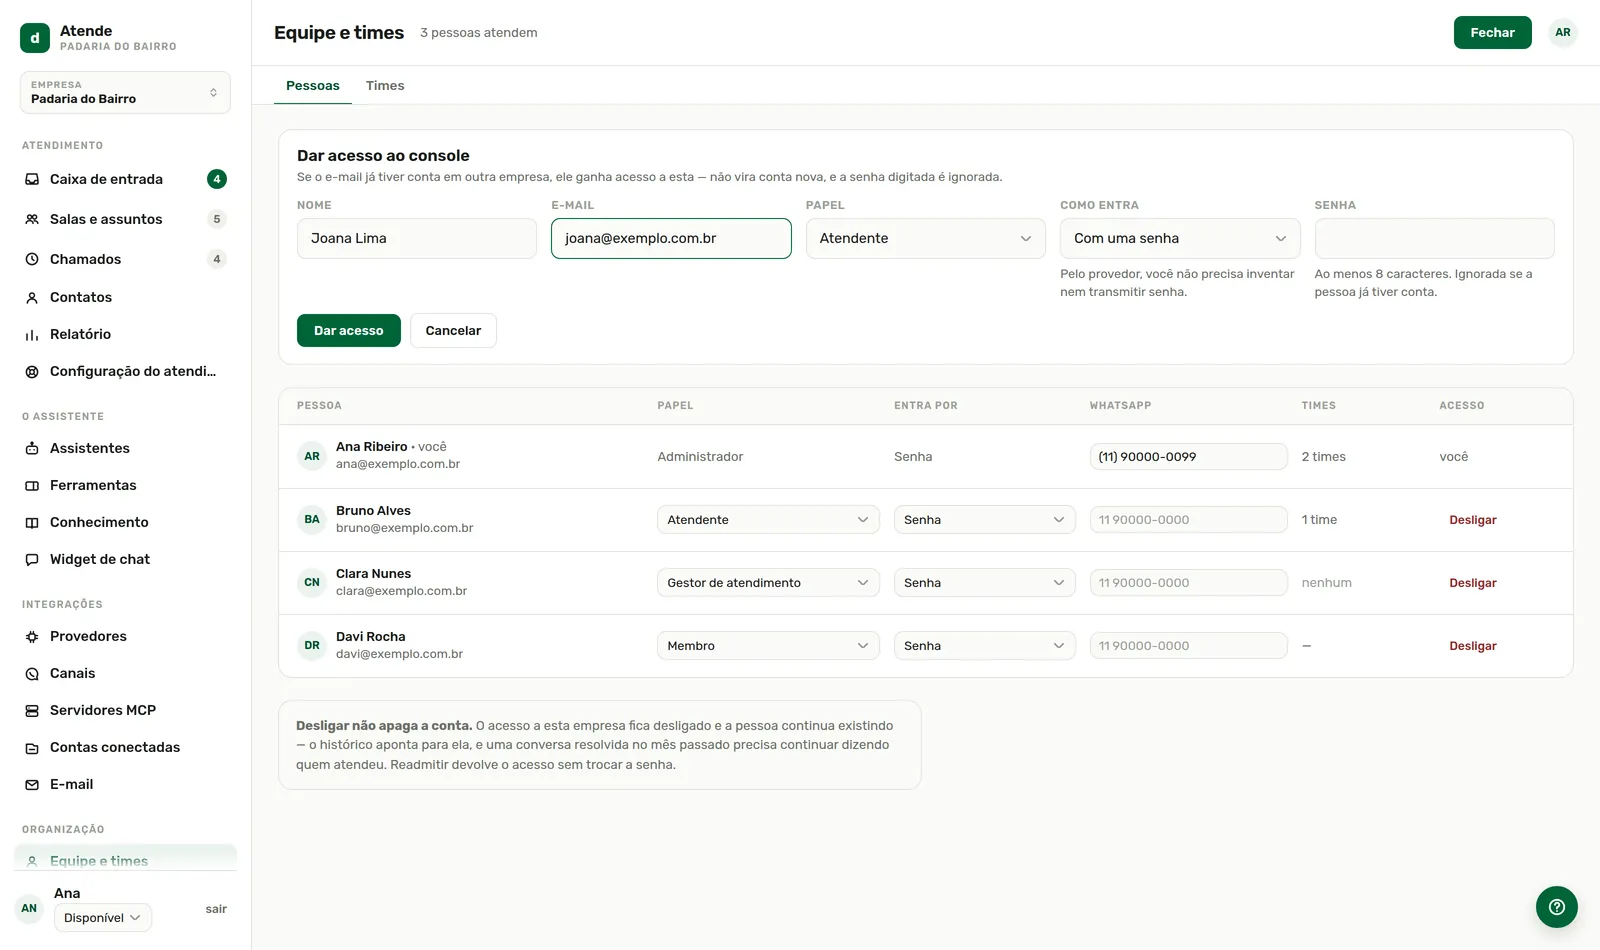
Task: Change Clara Nunes role Gestor de atendimento
Action: pyautogui.click(x=768, y=582)
